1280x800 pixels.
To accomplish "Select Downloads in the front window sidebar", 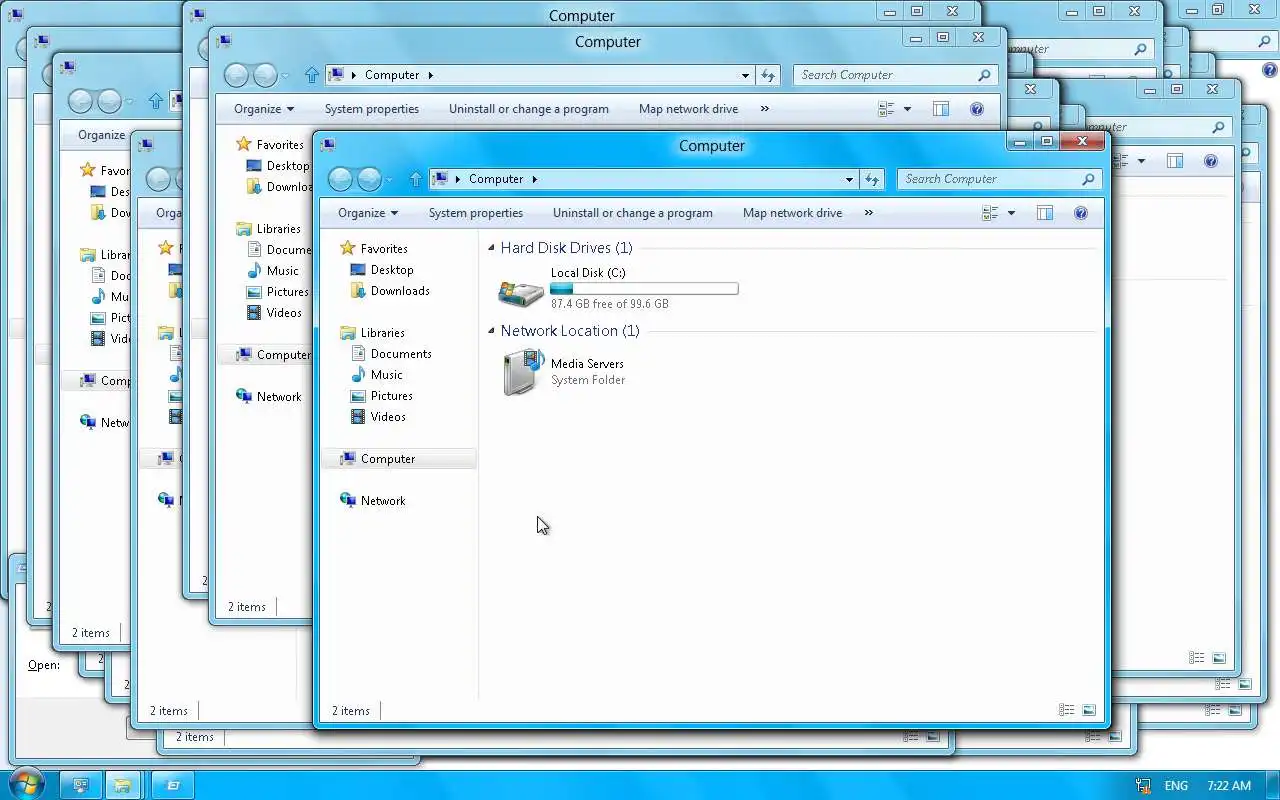I will (400, 291).
